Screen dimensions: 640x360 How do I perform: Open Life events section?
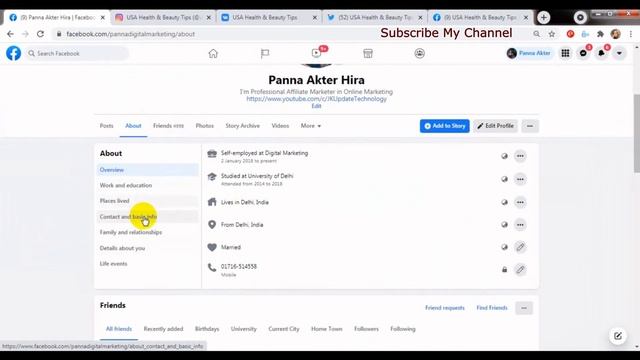[148, 264]
